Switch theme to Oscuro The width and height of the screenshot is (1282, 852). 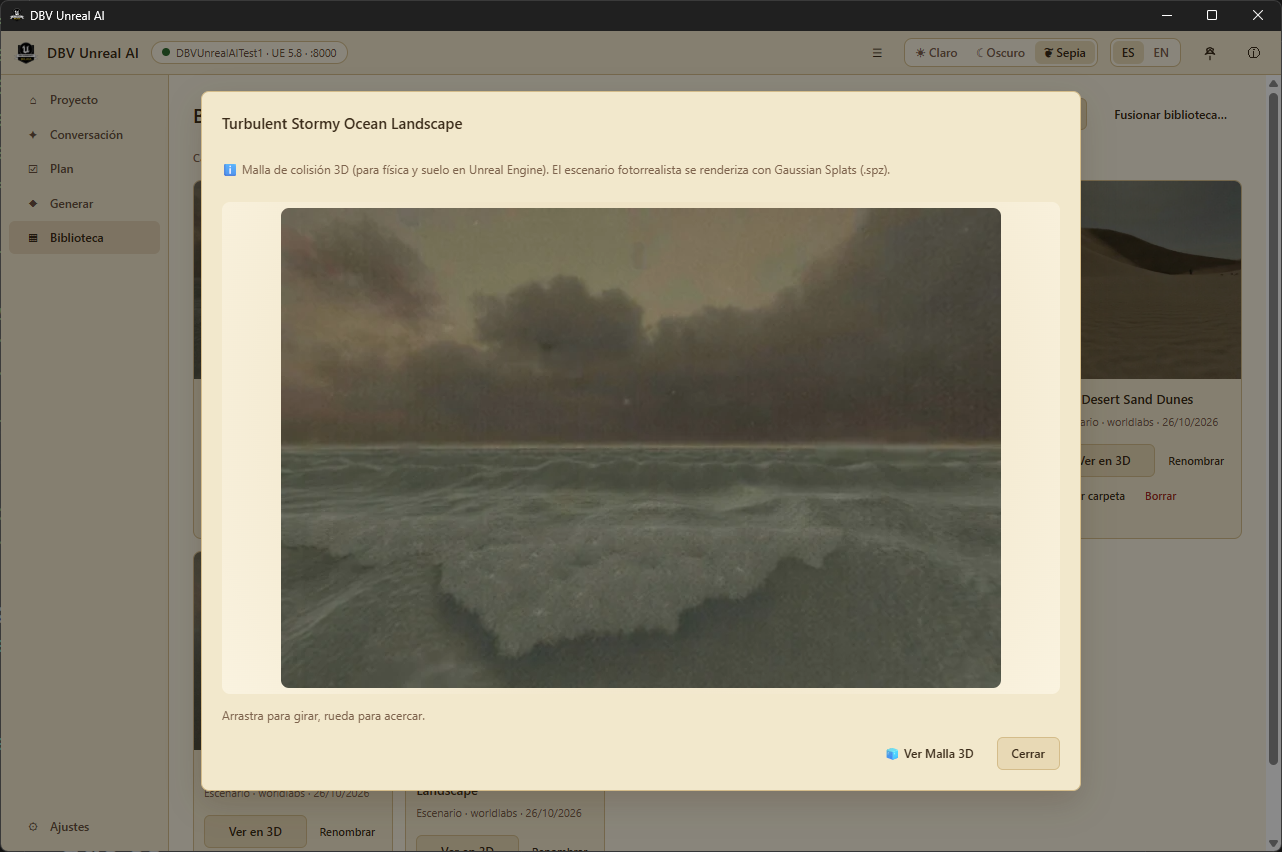tap(1000, 53)
